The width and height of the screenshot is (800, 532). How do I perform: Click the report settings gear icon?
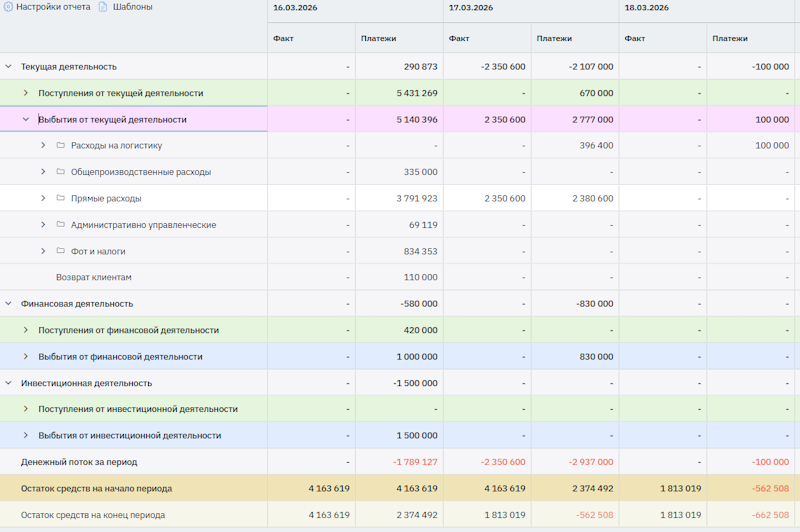[8, 7]
